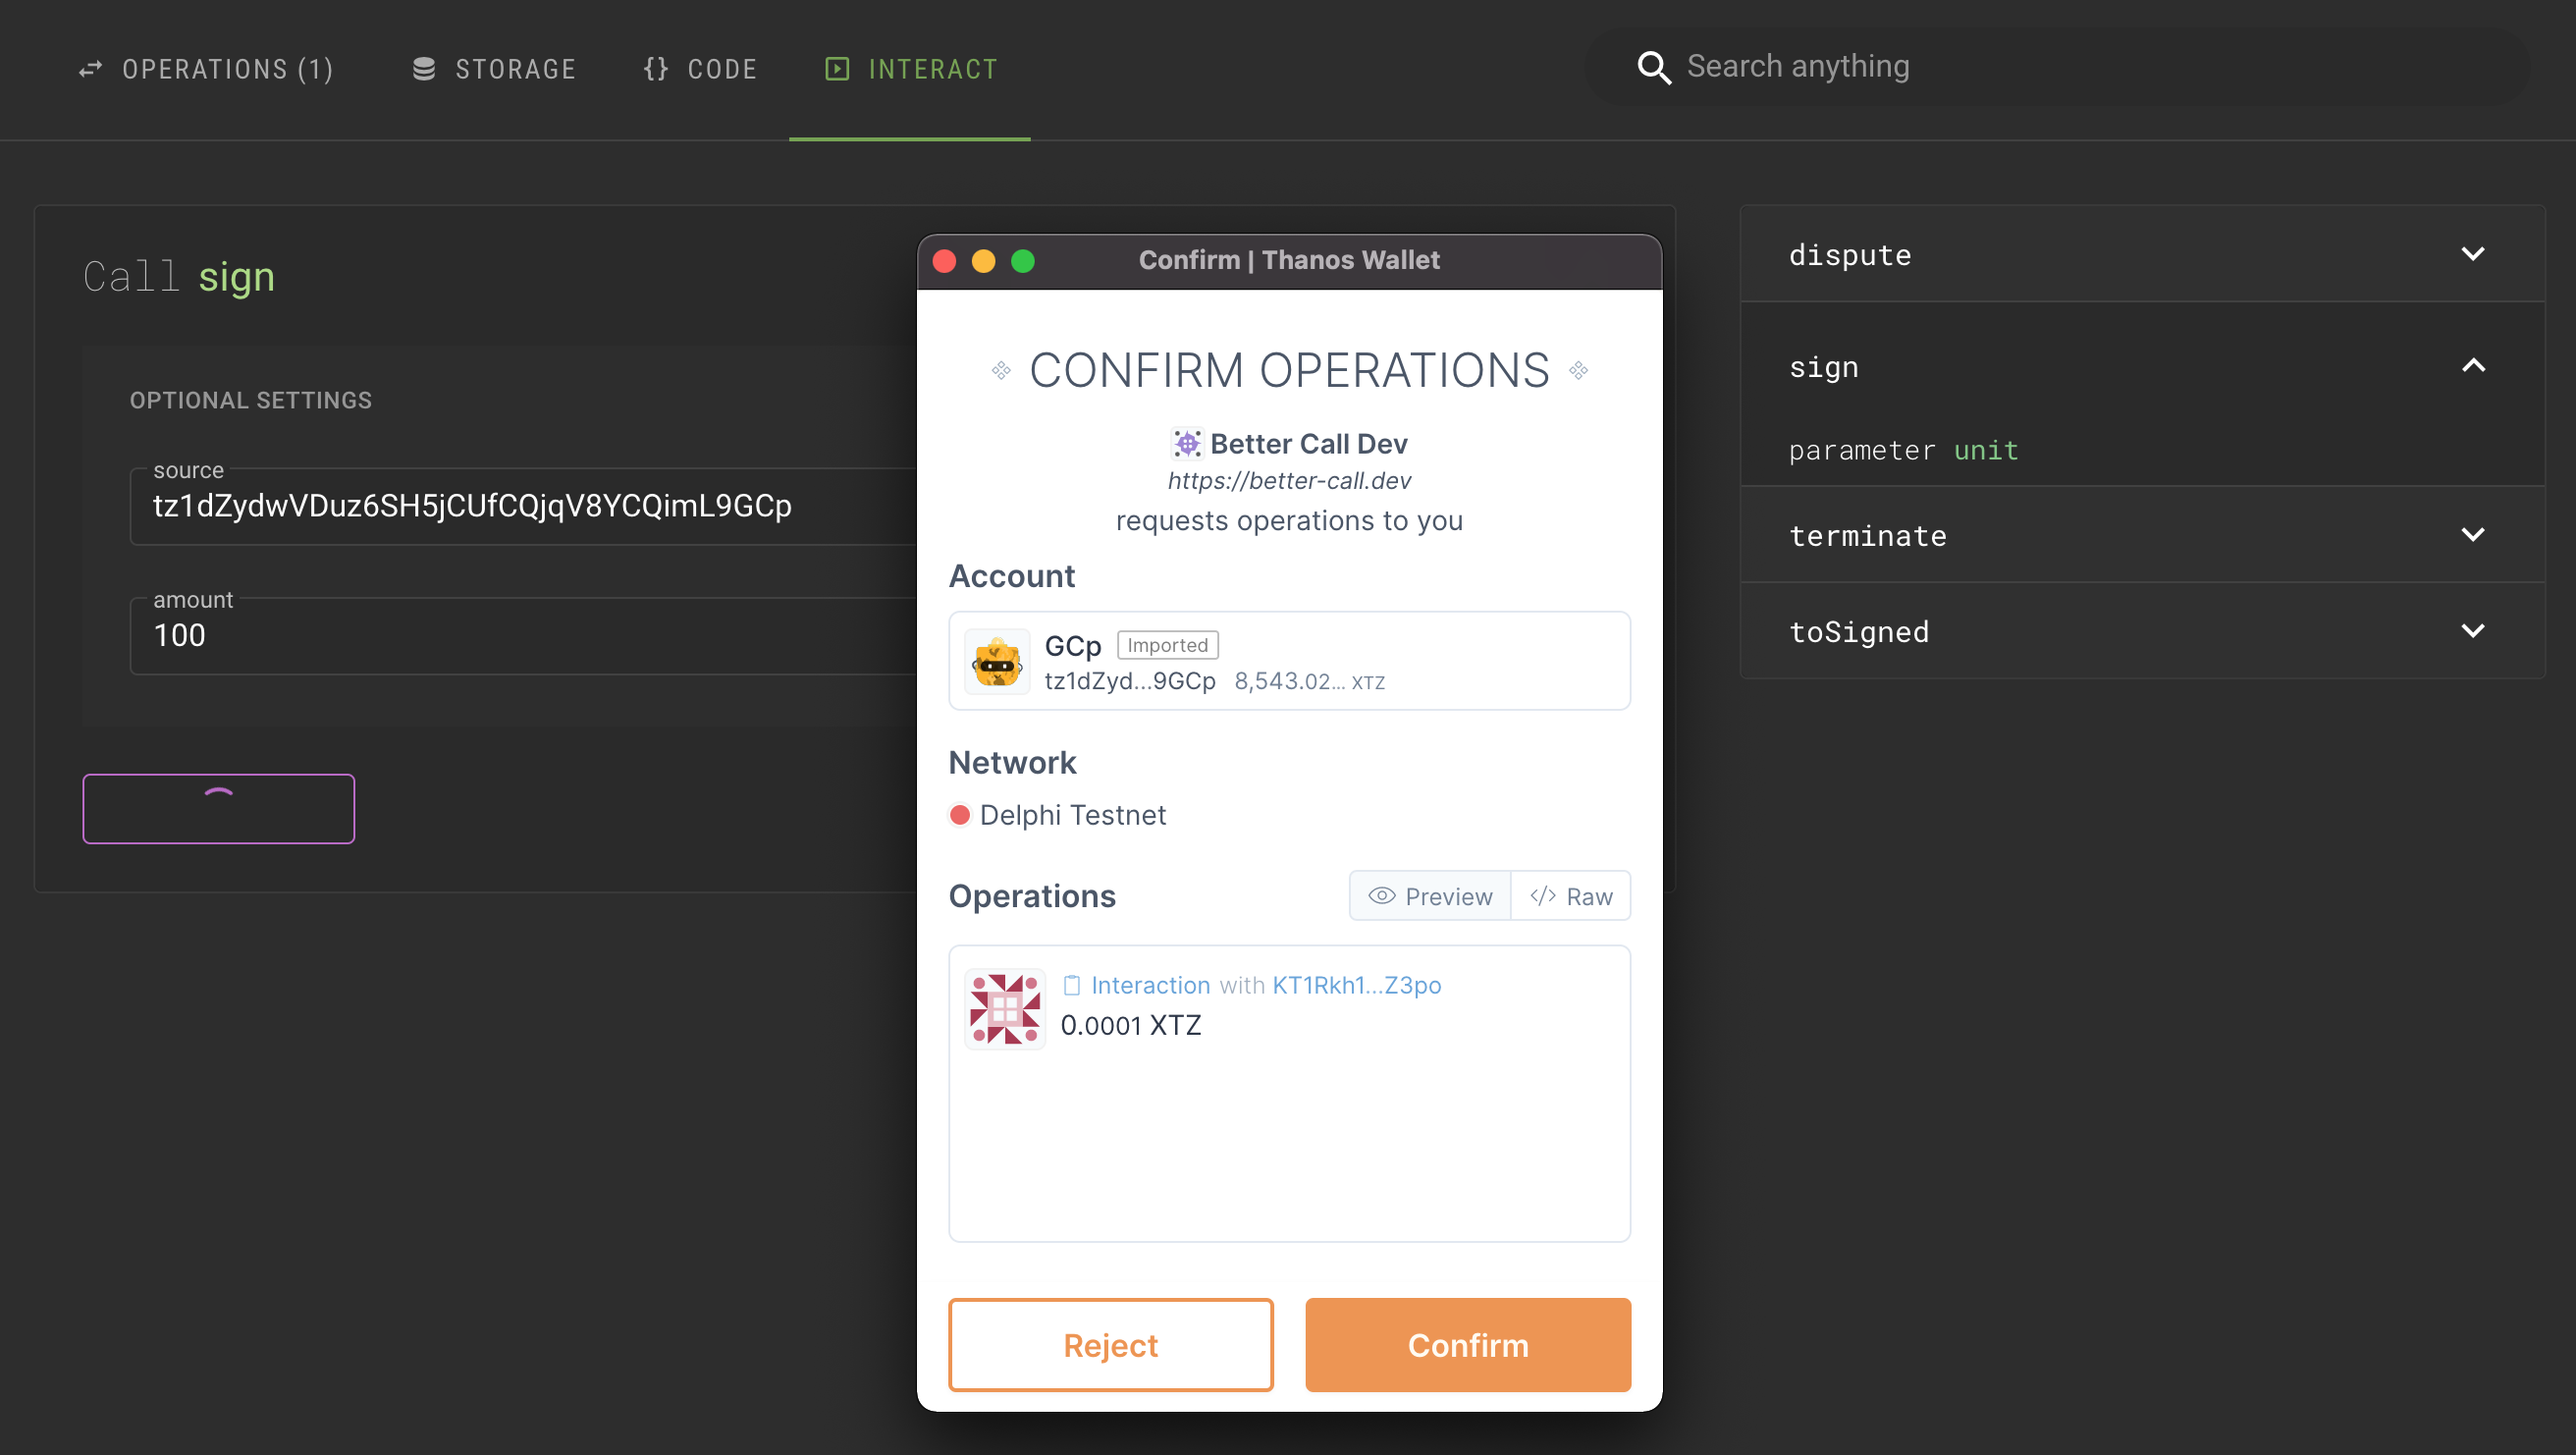Focus the Search anything field
This screenshot has width=2576, height=1455.
[2058, 67]
